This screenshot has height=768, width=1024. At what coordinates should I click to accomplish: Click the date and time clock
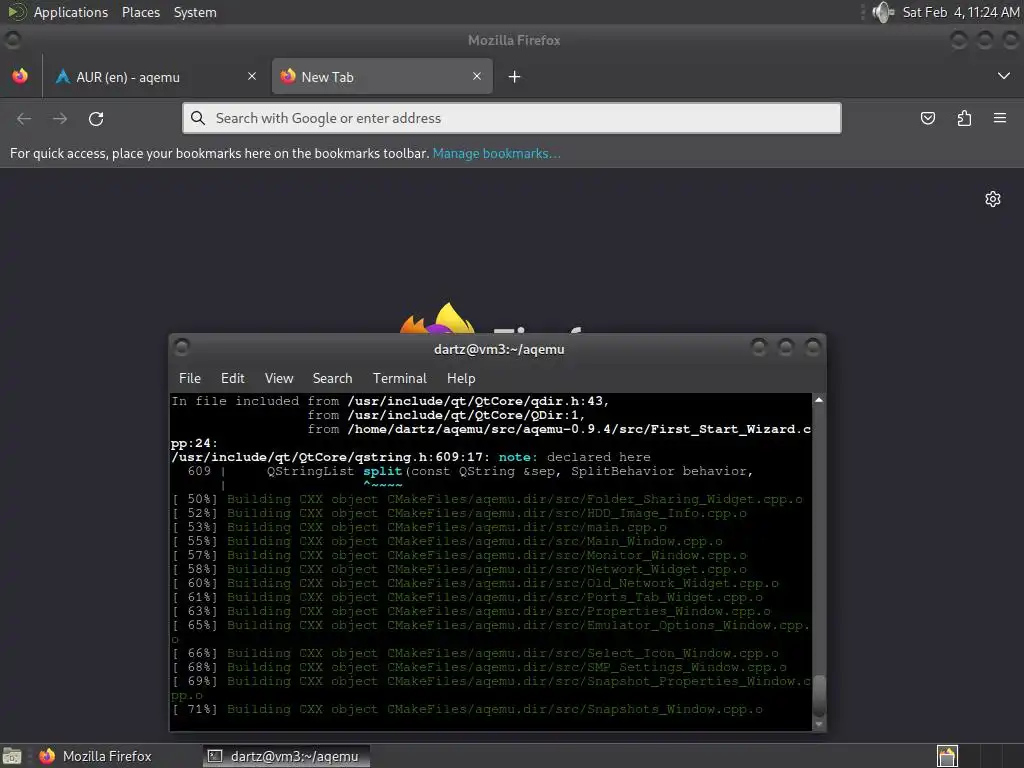click(961, 12)
